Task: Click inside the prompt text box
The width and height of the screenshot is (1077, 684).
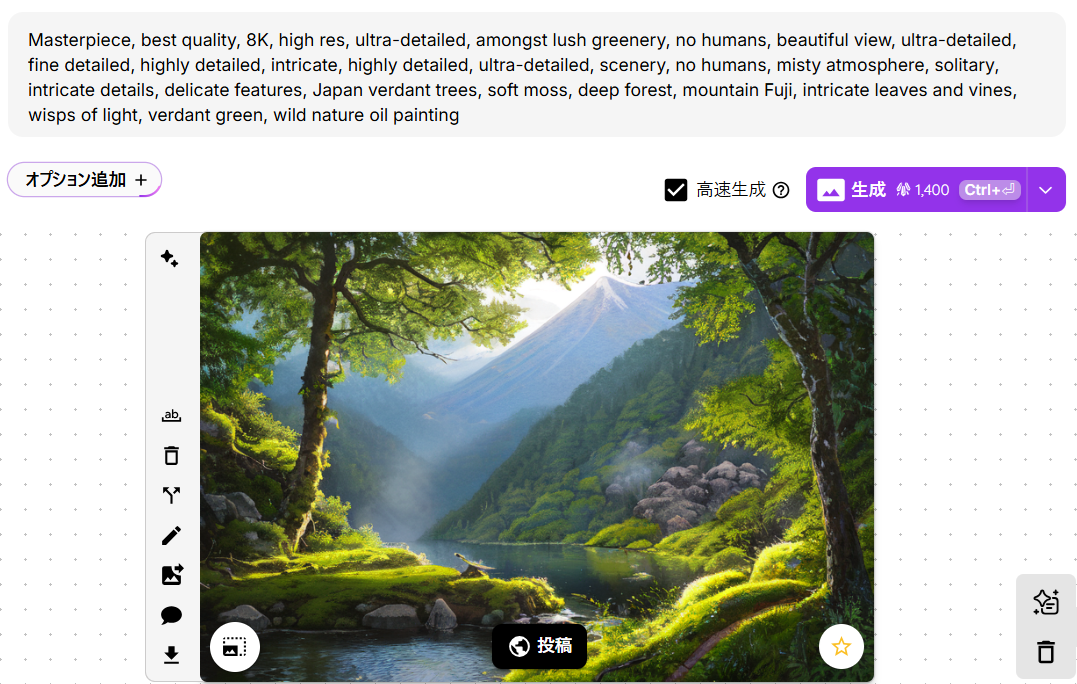Action: pos(537,75)
